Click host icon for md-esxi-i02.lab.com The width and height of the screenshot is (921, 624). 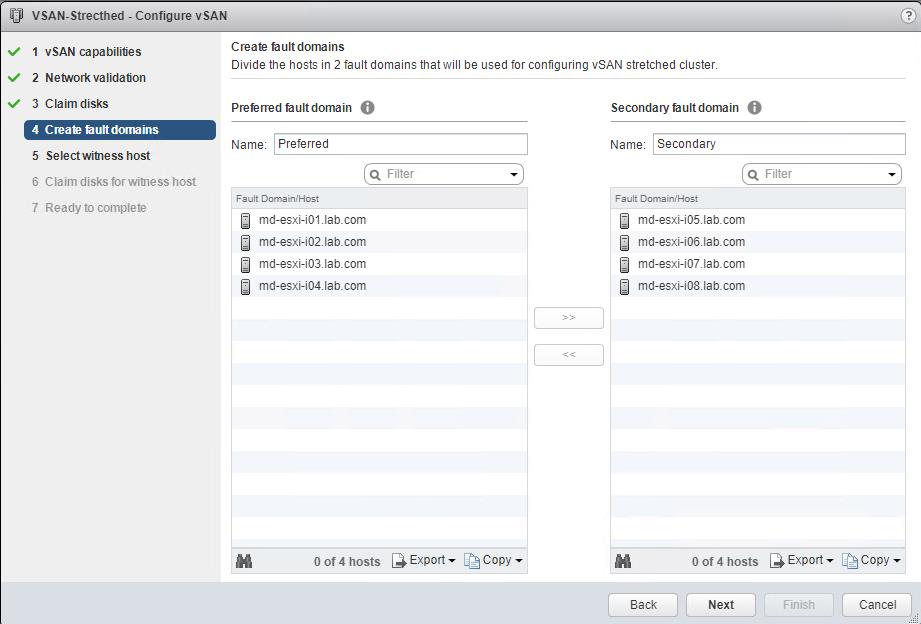pos(246,242)
